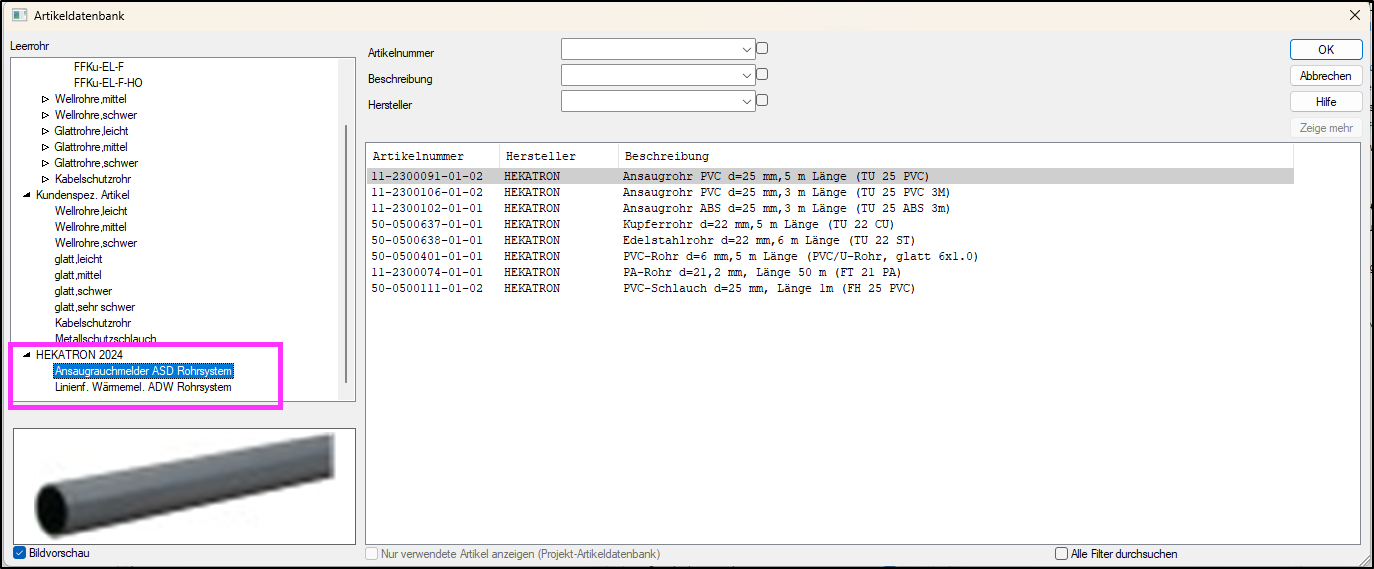Select the glatt,sehr schwer tree item
Viewport: 1374px width, 569px height.
(95, 307)
